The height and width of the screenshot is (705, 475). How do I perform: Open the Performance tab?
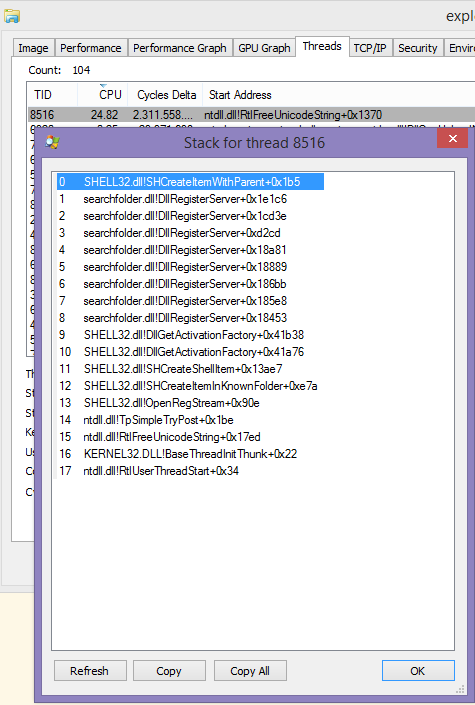91,48
